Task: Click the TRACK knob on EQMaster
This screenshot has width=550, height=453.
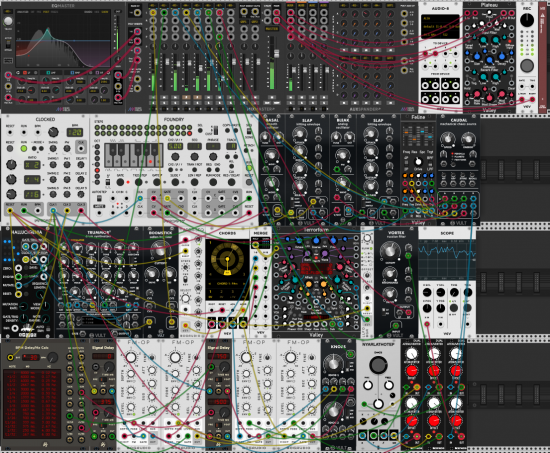Action: pos(7,22)
